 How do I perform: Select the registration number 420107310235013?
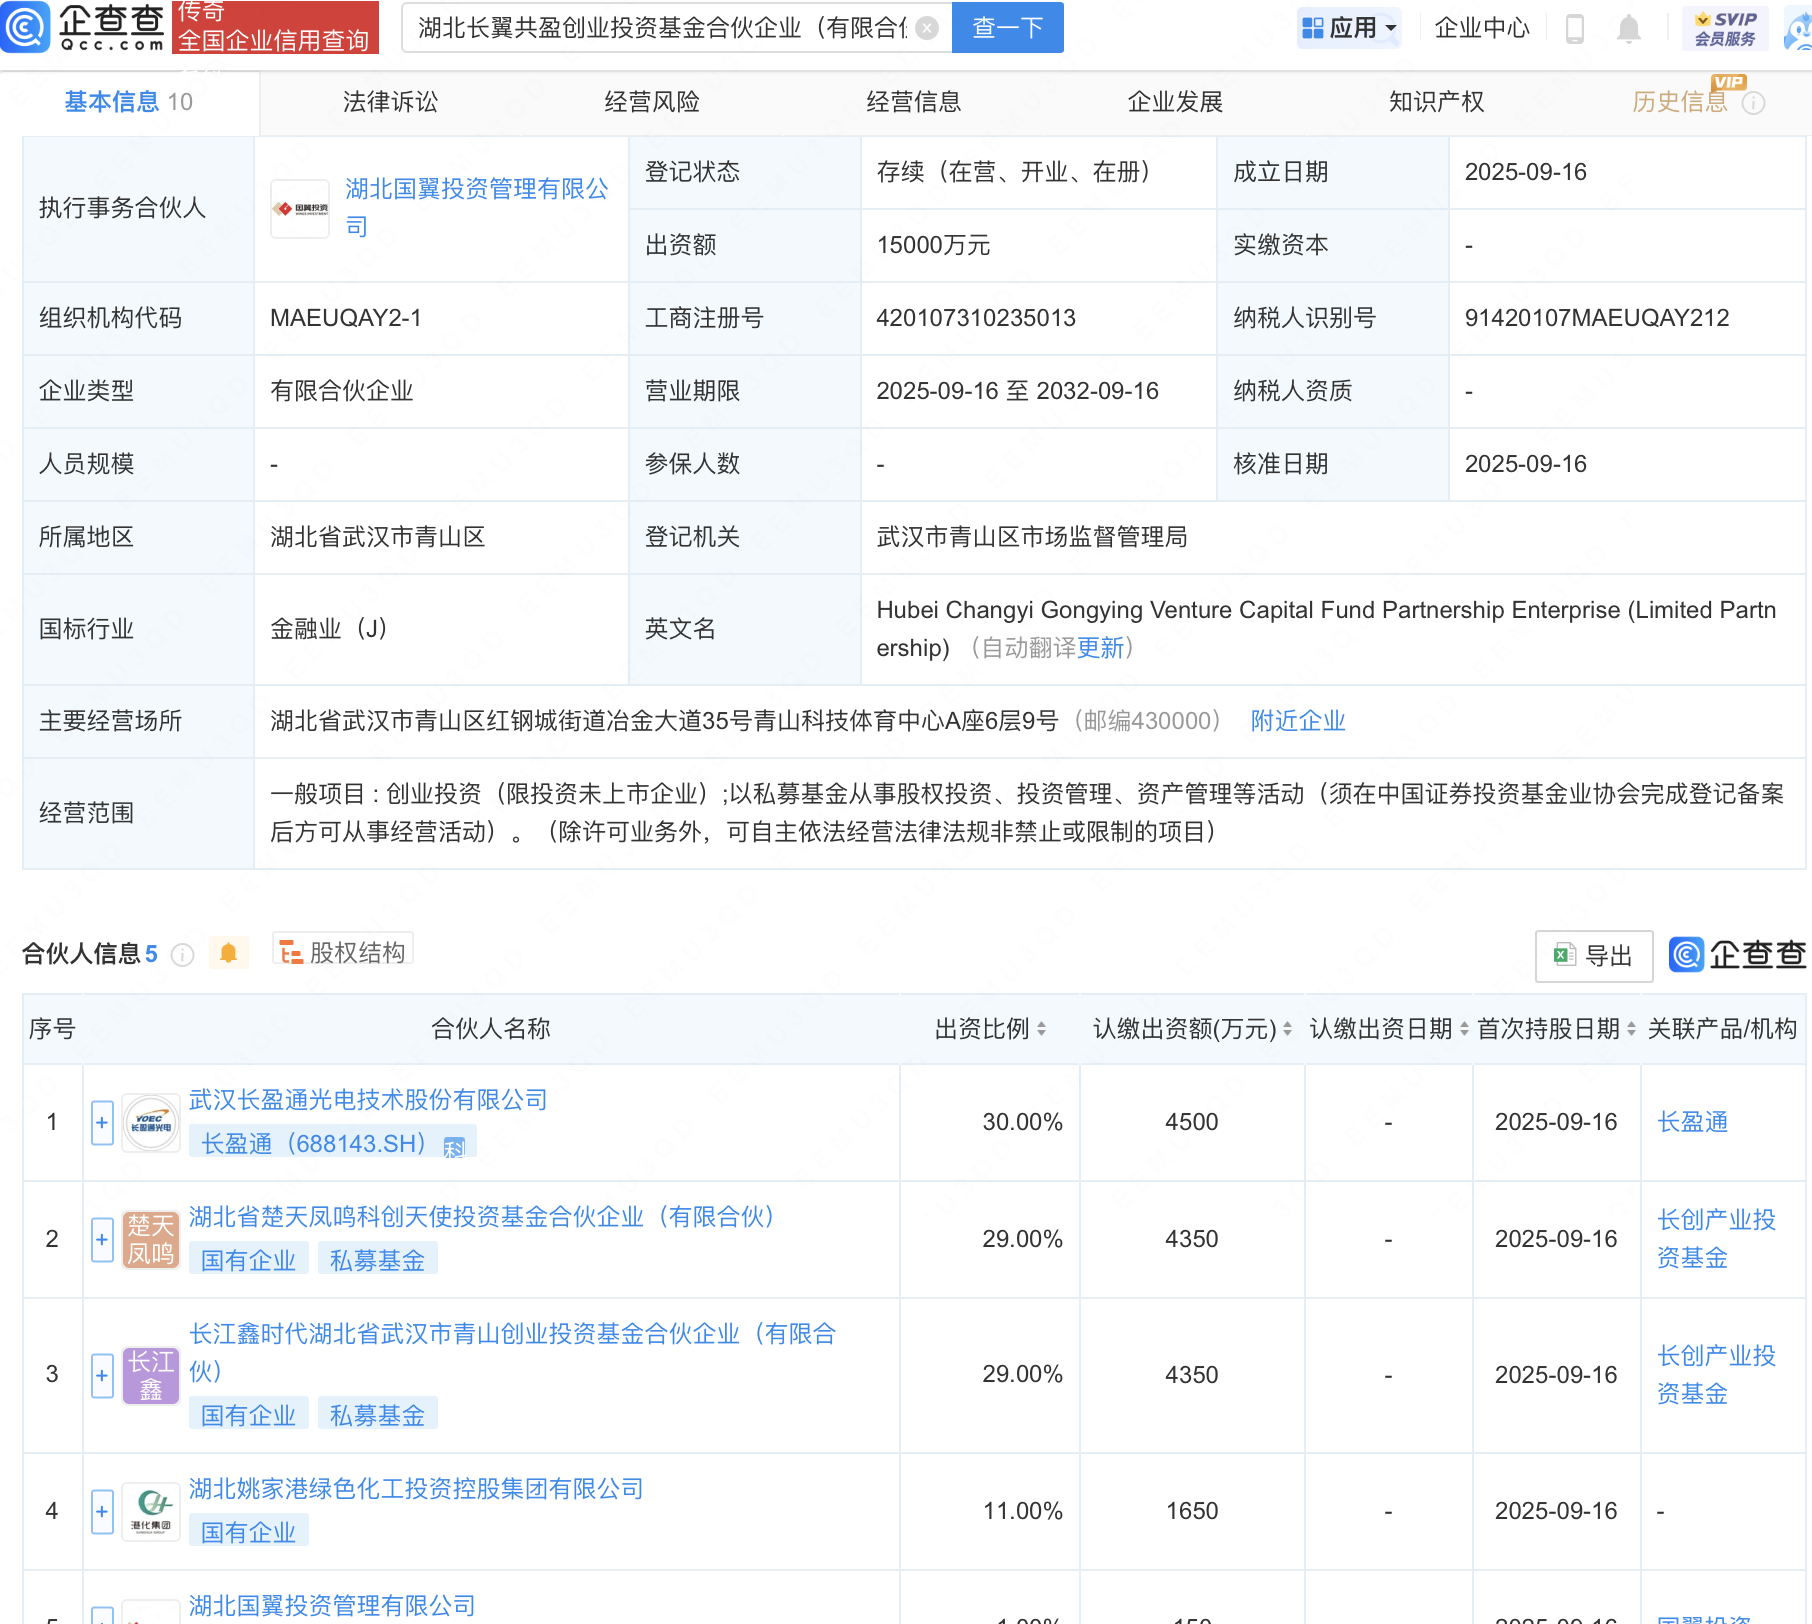coord(976,318)
